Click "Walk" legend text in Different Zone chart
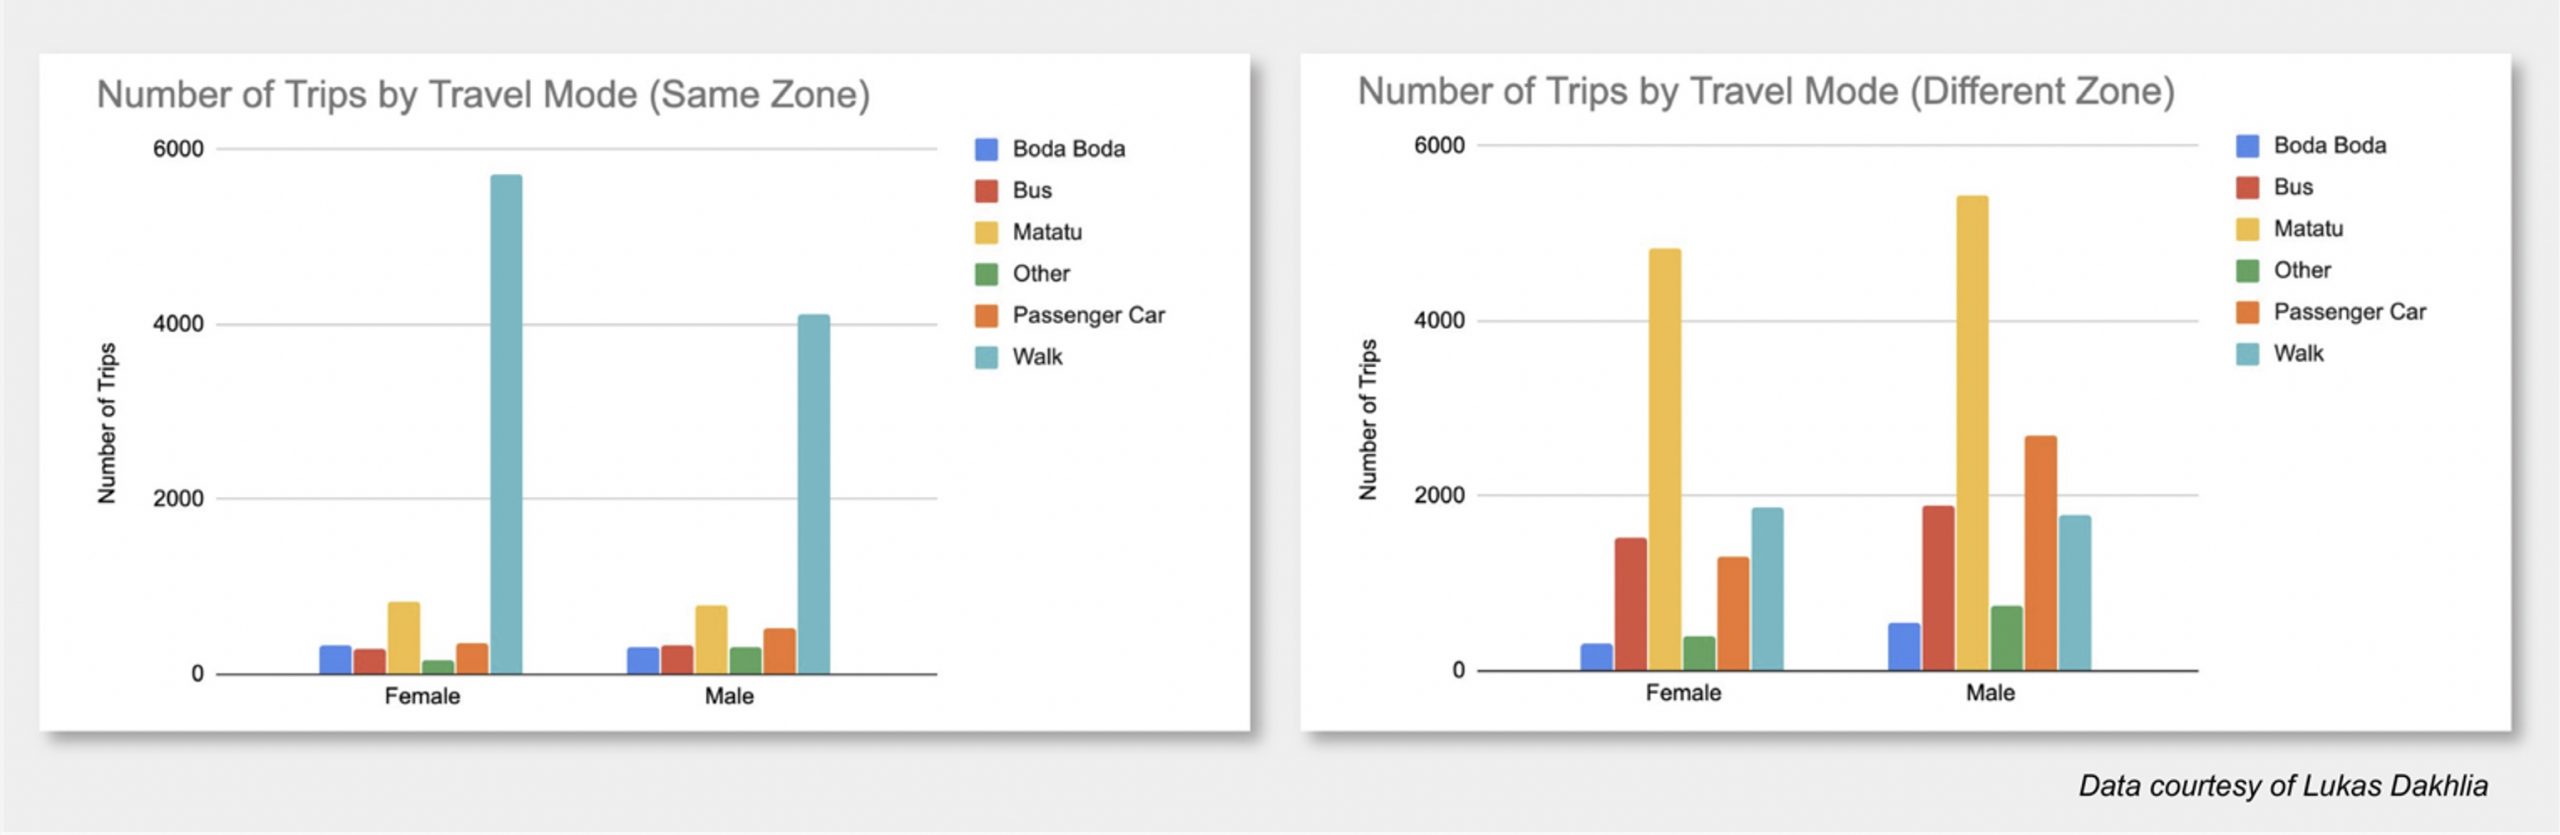 [2298, 354]
